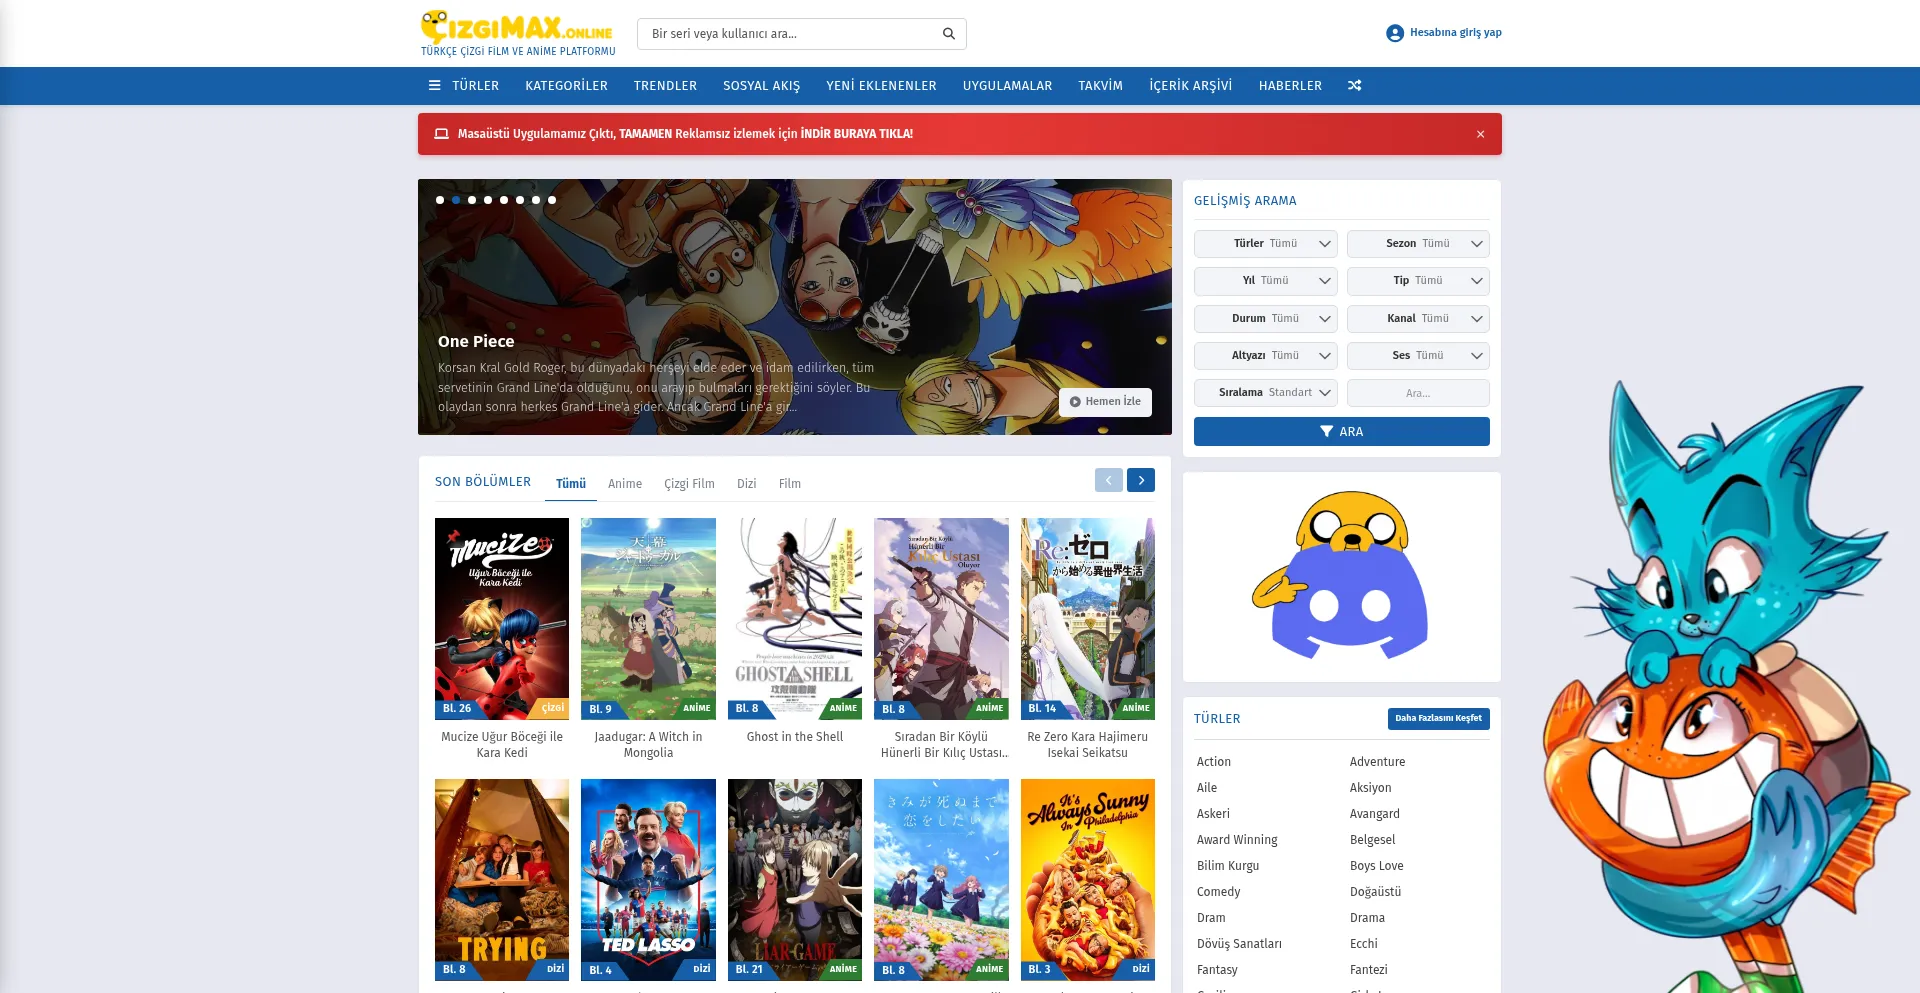Click the laptop icon in red banner
This screenshot has width=1920, height=993.
pyautogui.click(x=441, y=134)
